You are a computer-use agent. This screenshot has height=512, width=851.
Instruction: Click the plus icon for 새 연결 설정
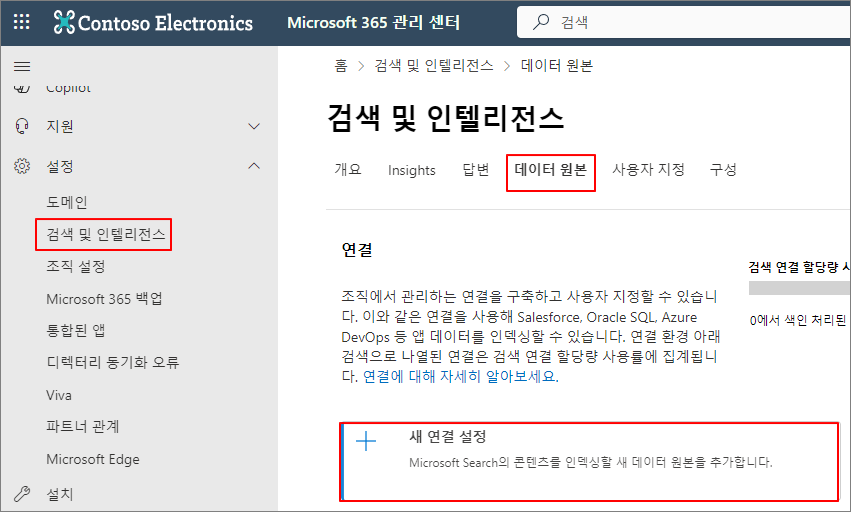[366, 441]
